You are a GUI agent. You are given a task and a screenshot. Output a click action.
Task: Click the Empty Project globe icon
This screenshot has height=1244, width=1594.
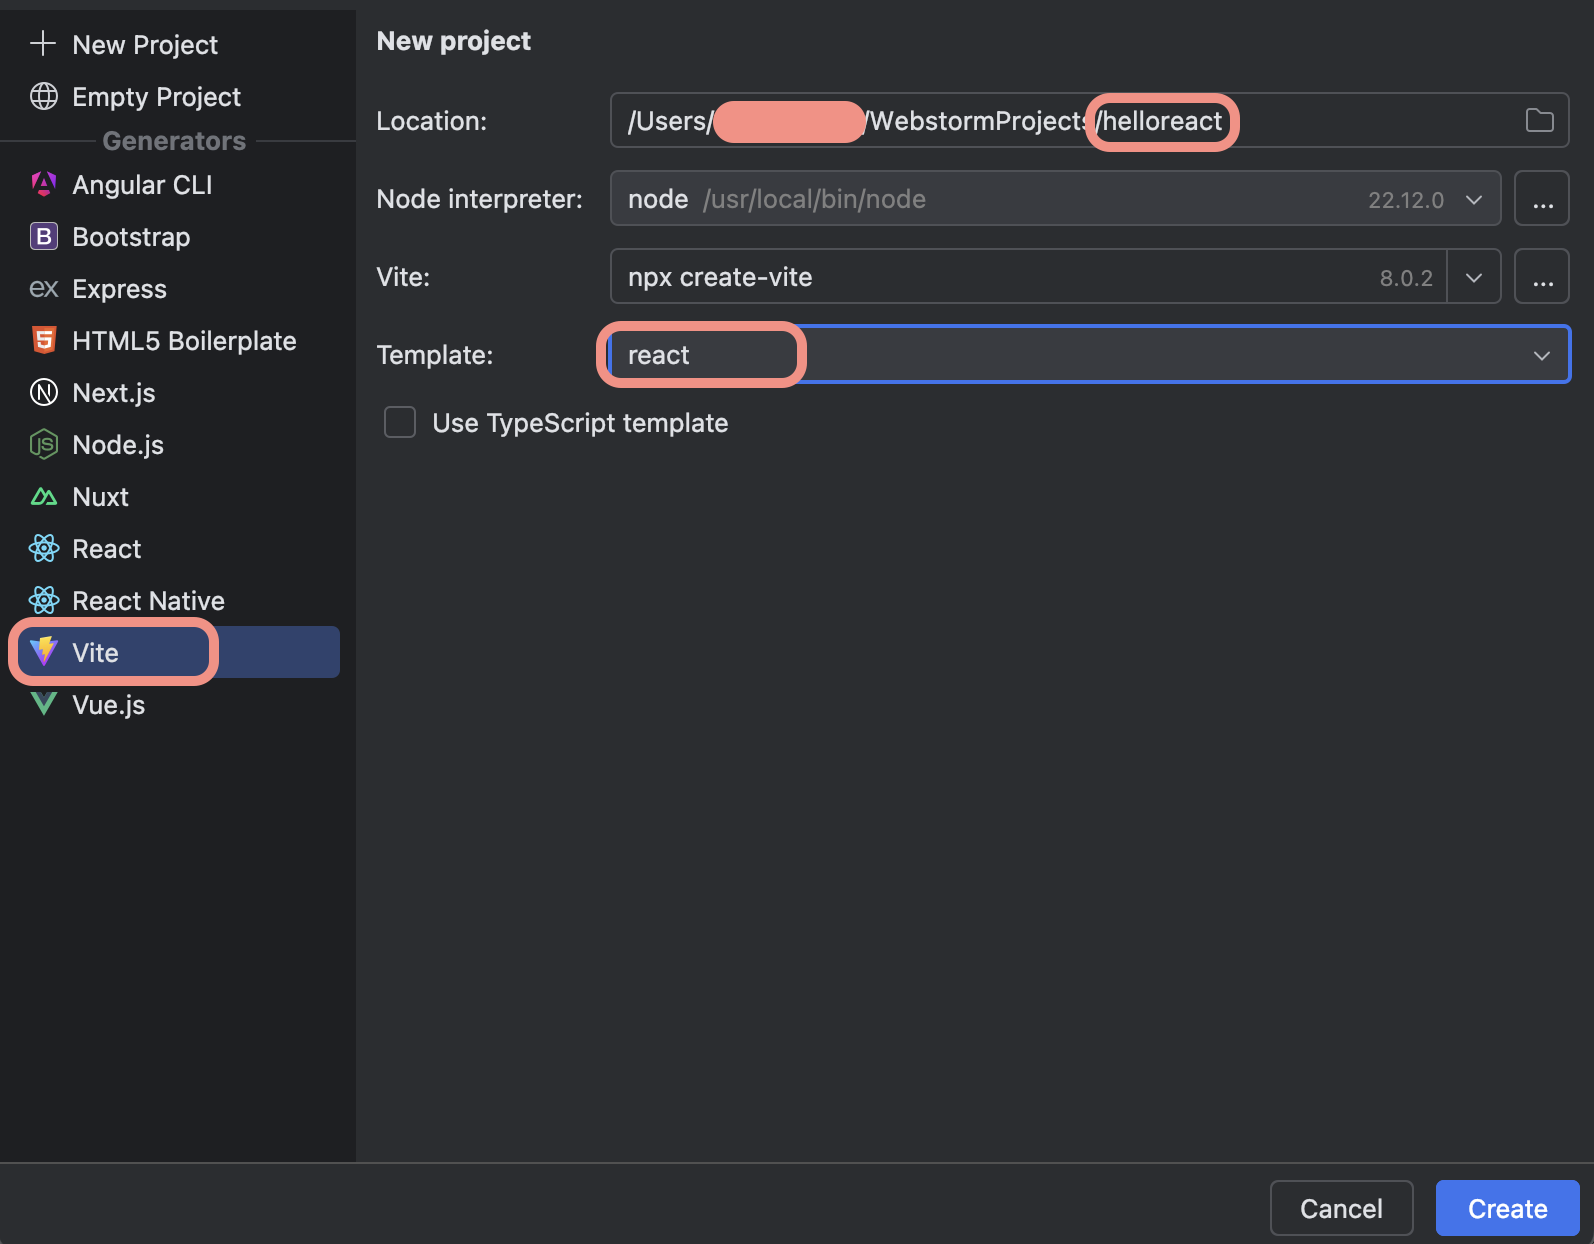click(x=43, y=96)
